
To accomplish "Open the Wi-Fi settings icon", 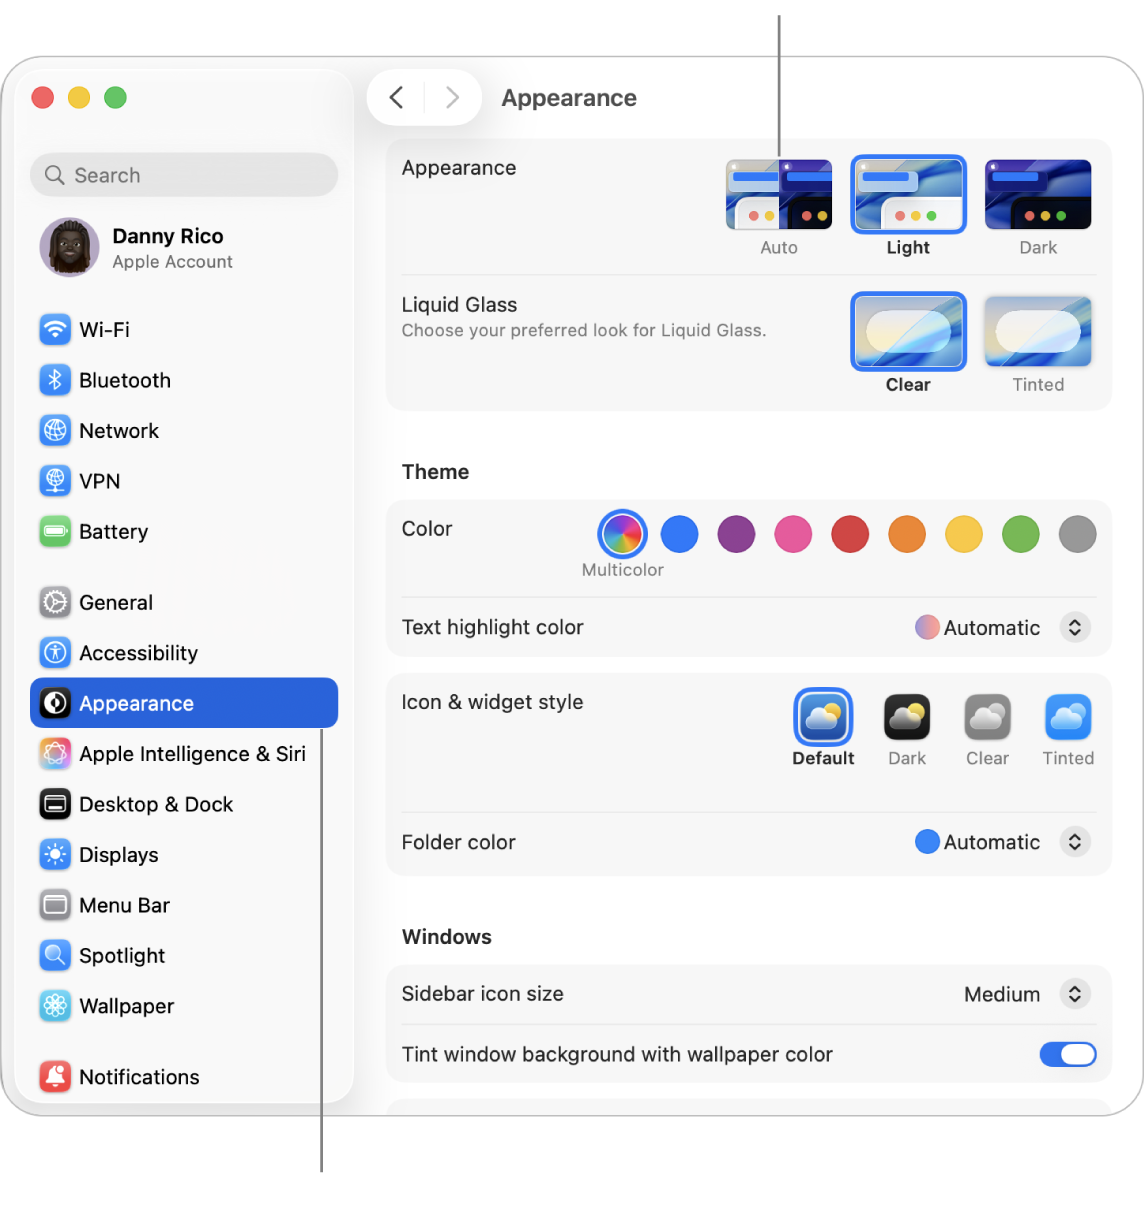I will [x=55, y=329].
